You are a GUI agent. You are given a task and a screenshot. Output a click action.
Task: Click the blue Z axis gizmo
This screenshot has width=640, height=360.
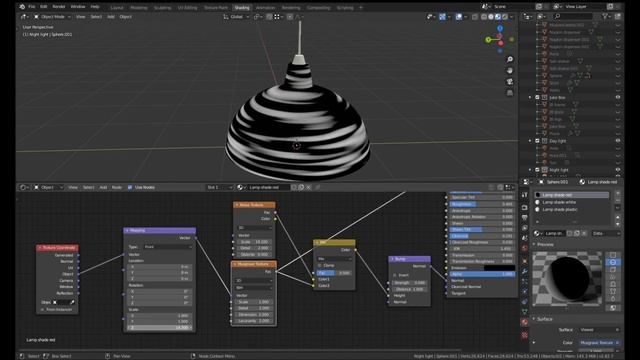click(x=500, y=28)
